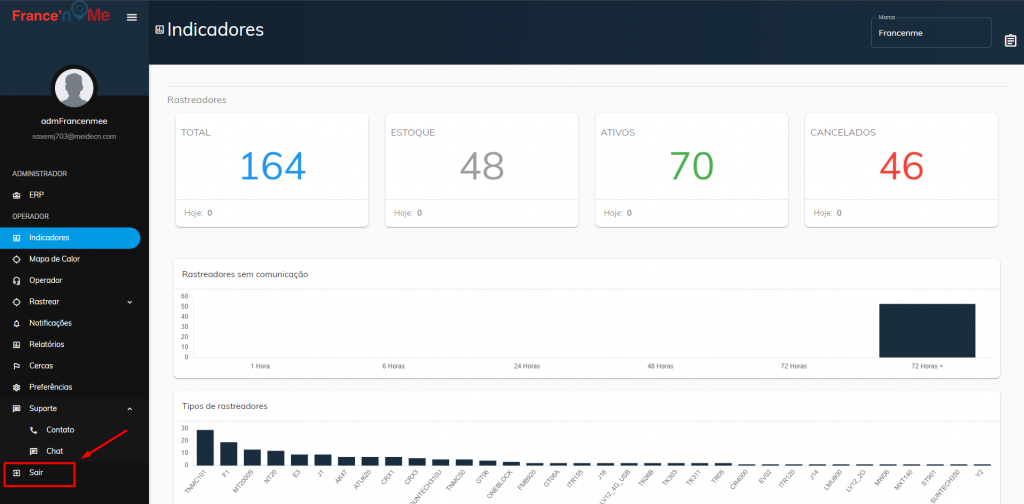Image resolution: width=1024 pixels, height=504 pixels.
Task: Click the Sair exit icon
Action: coord(16,473)
